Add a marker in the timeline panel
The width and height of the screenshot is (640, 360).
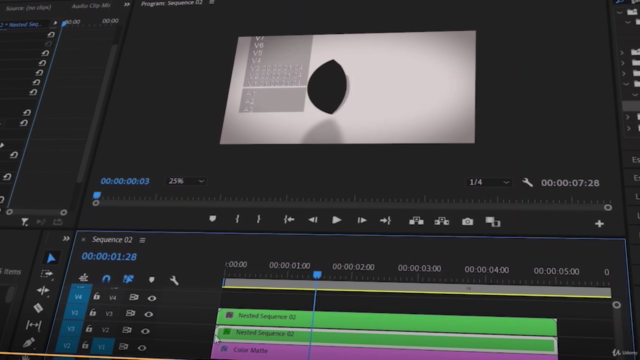[151, 280]
